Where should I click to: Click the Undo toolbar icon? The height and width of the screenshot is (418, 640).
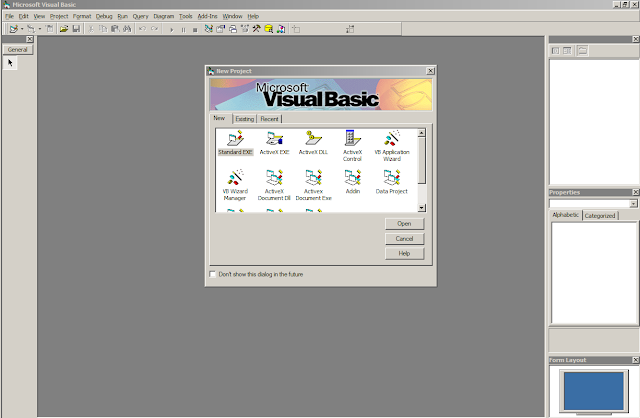(x=142, y=29)
